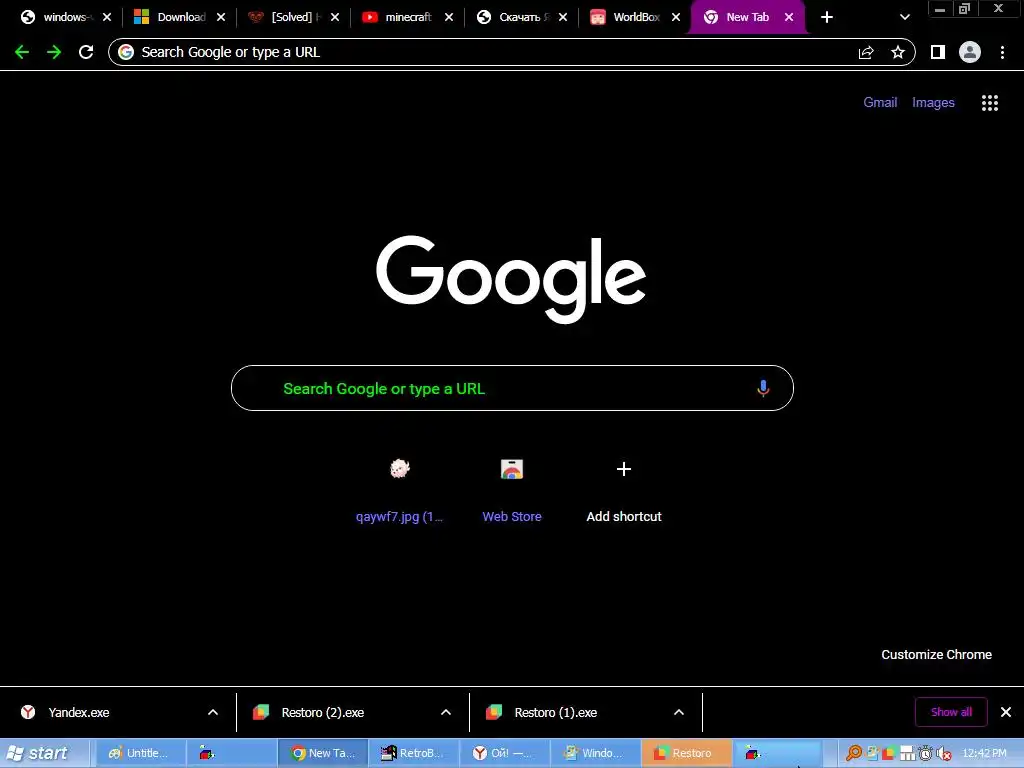Click the magnifier tray icon
Screen dimensions: 1024x768
click(x=854, y=753)
